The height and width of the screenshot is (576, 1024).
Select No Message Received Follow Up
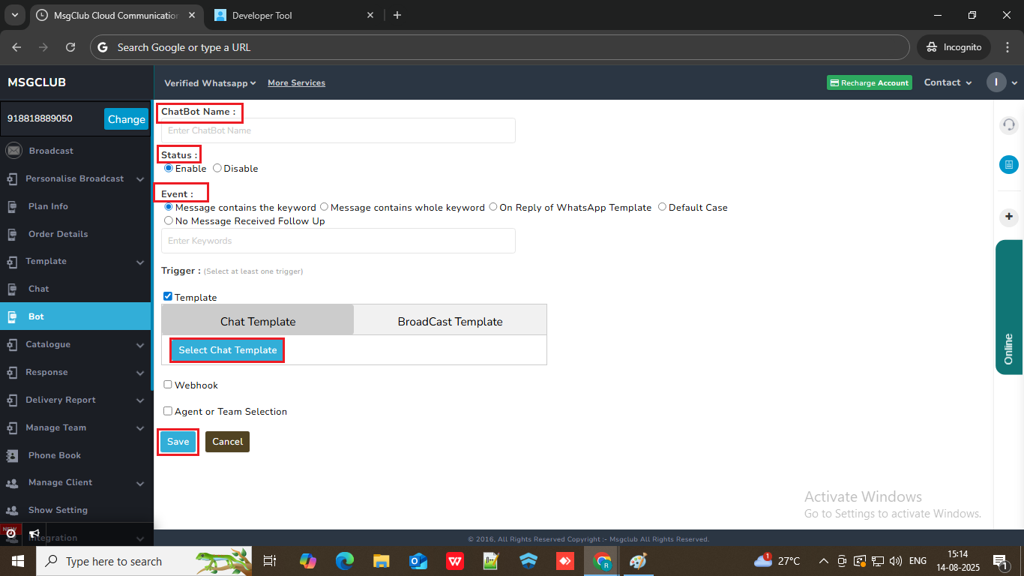pos(168,221)
